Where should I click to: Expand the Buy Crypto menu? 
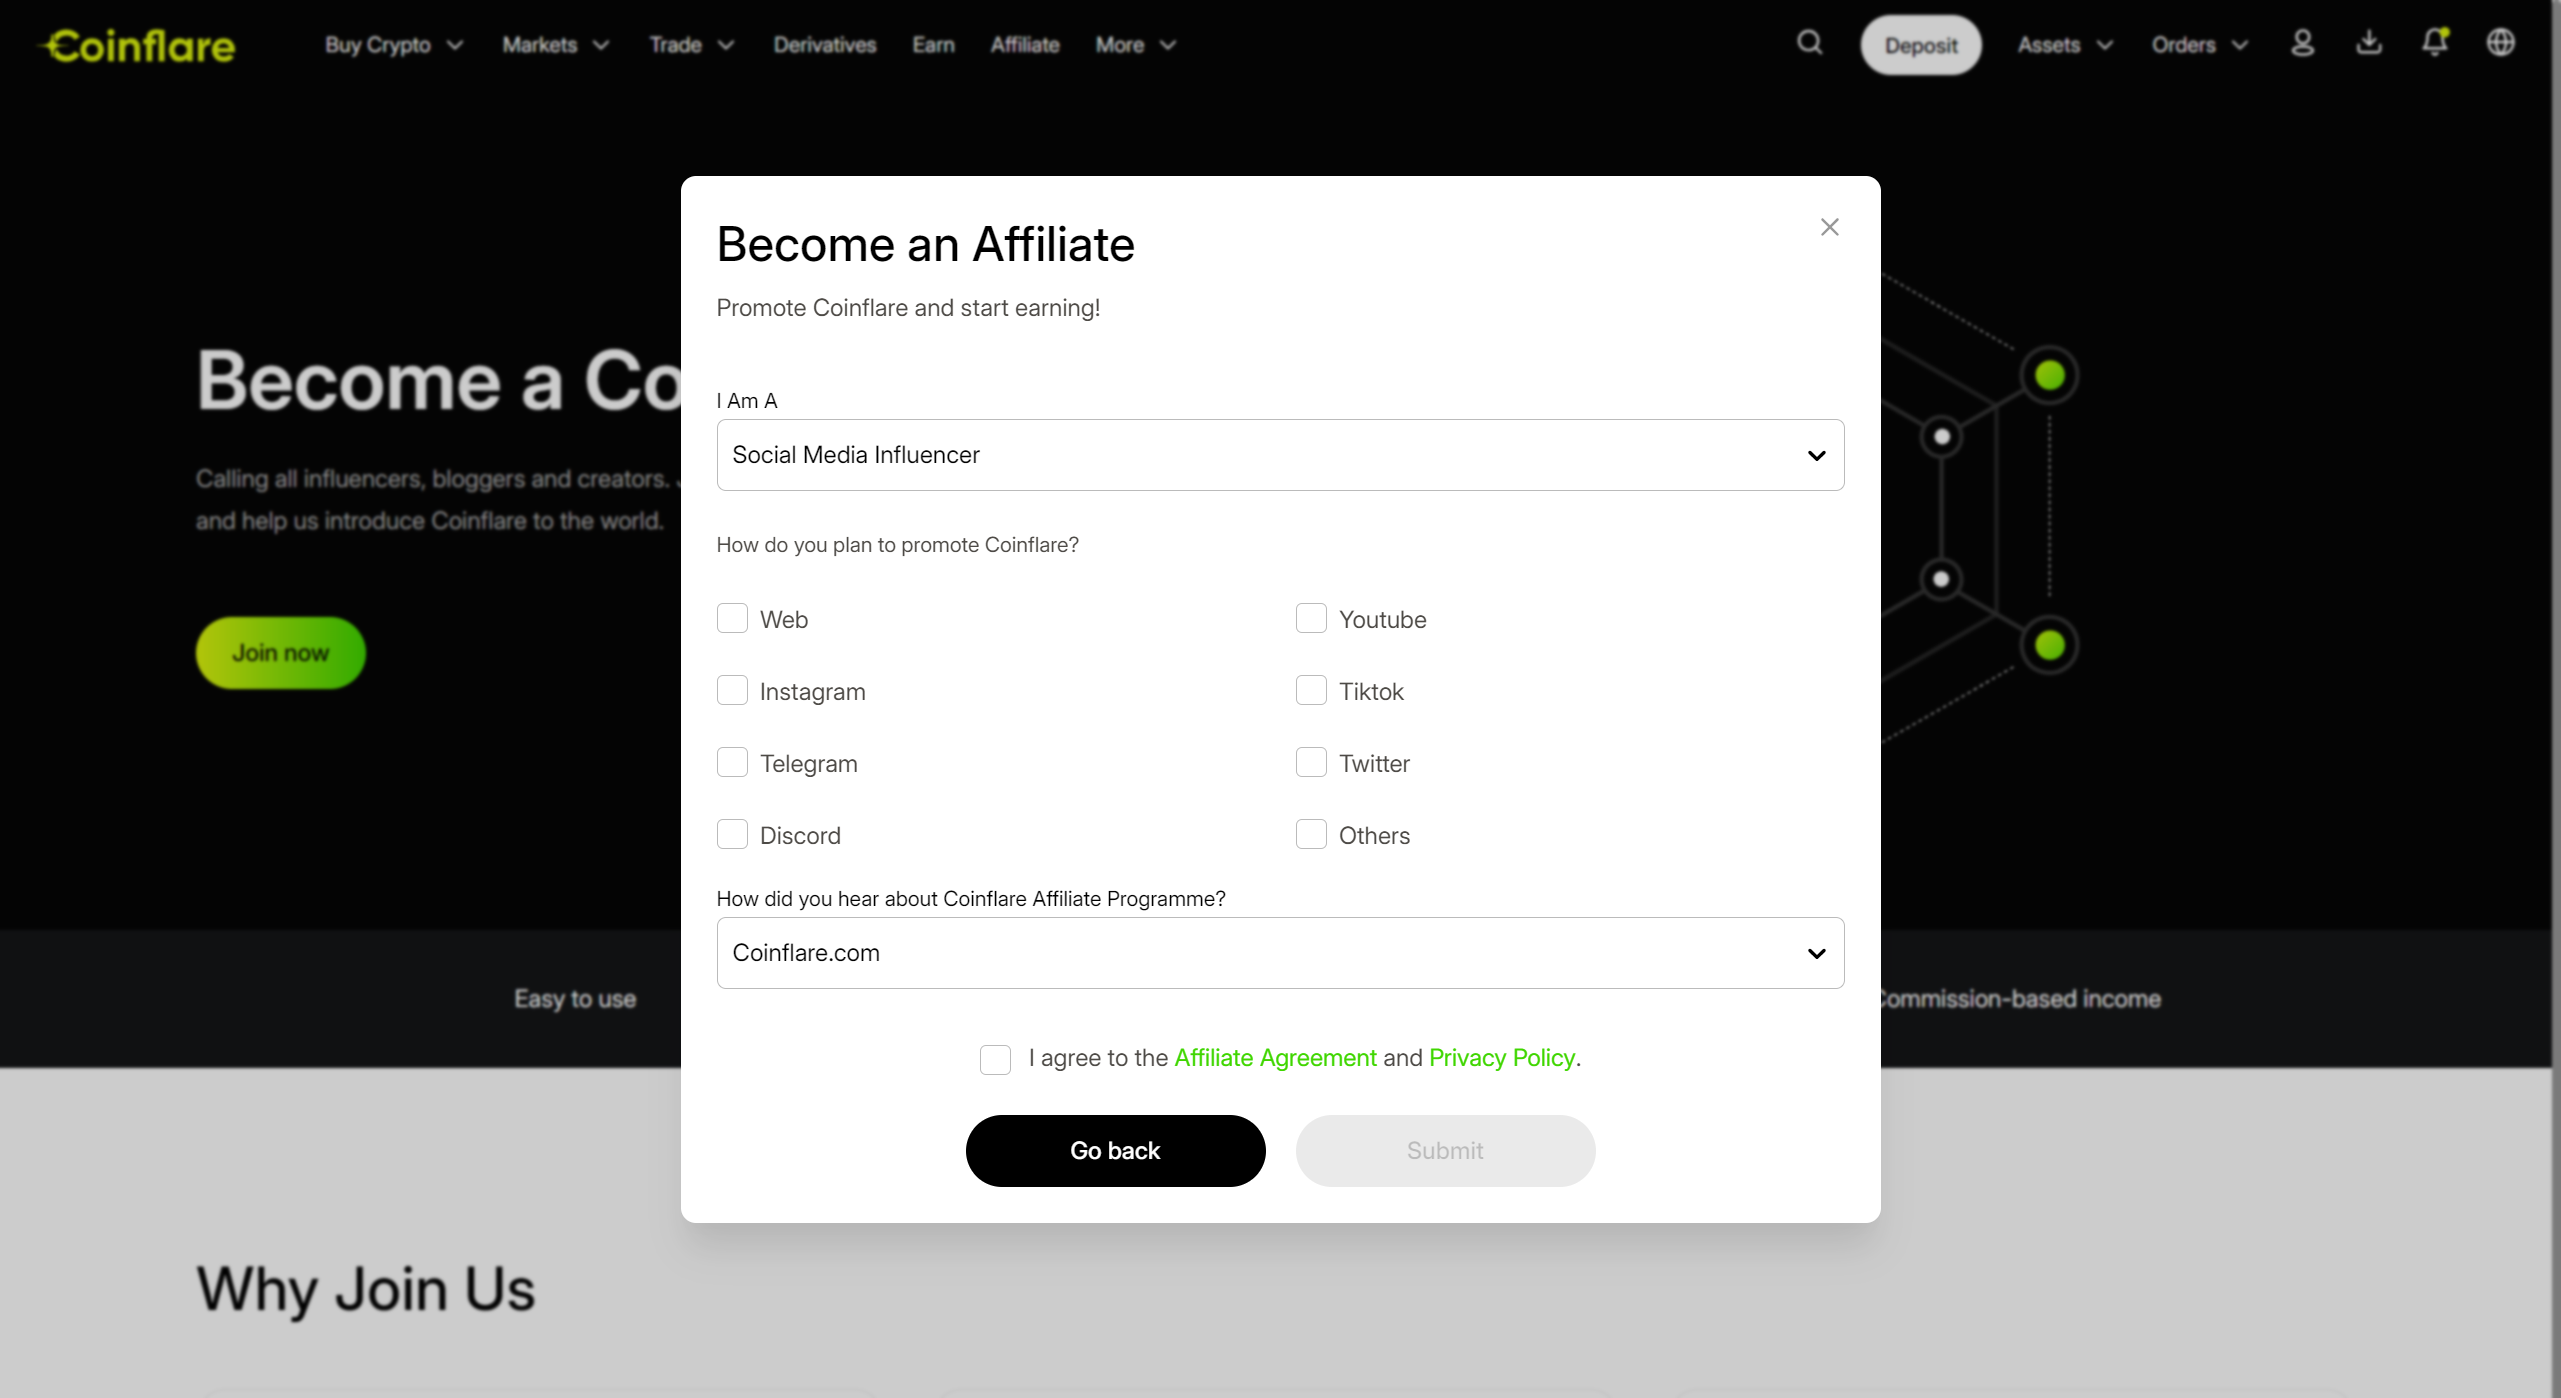point(393,45)
